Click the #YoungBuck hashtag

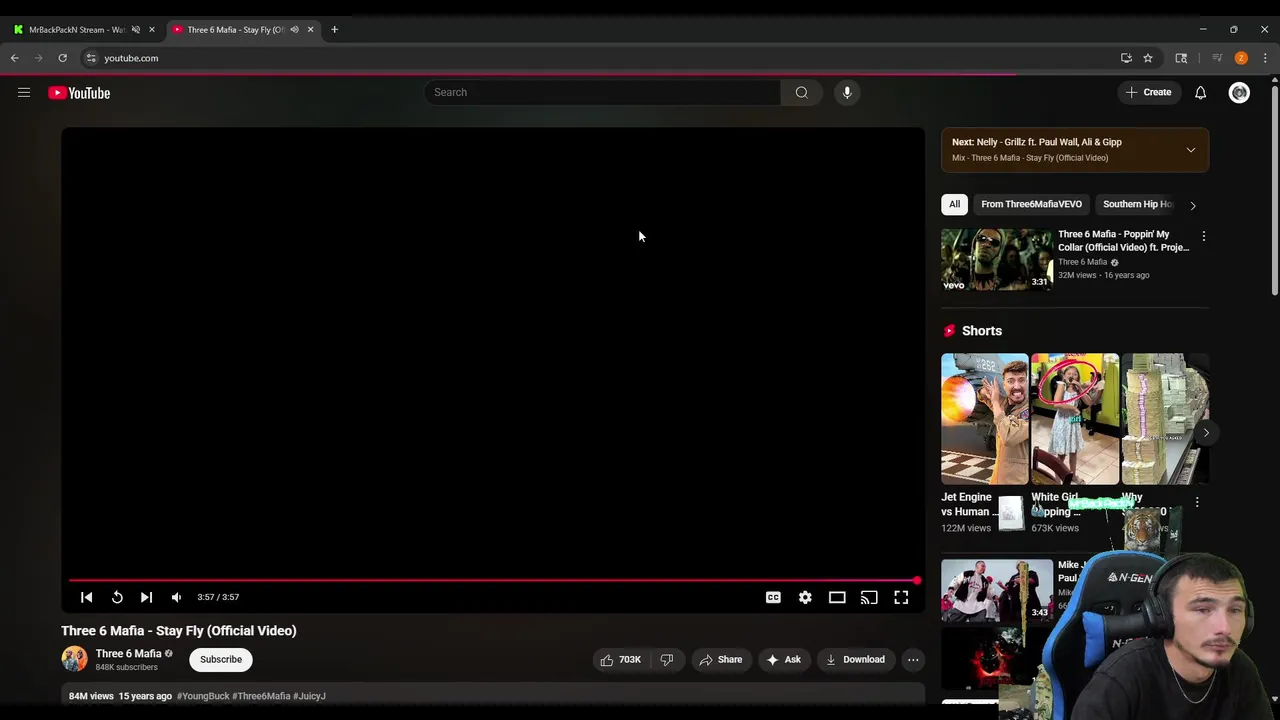click(x=203, y=696)
